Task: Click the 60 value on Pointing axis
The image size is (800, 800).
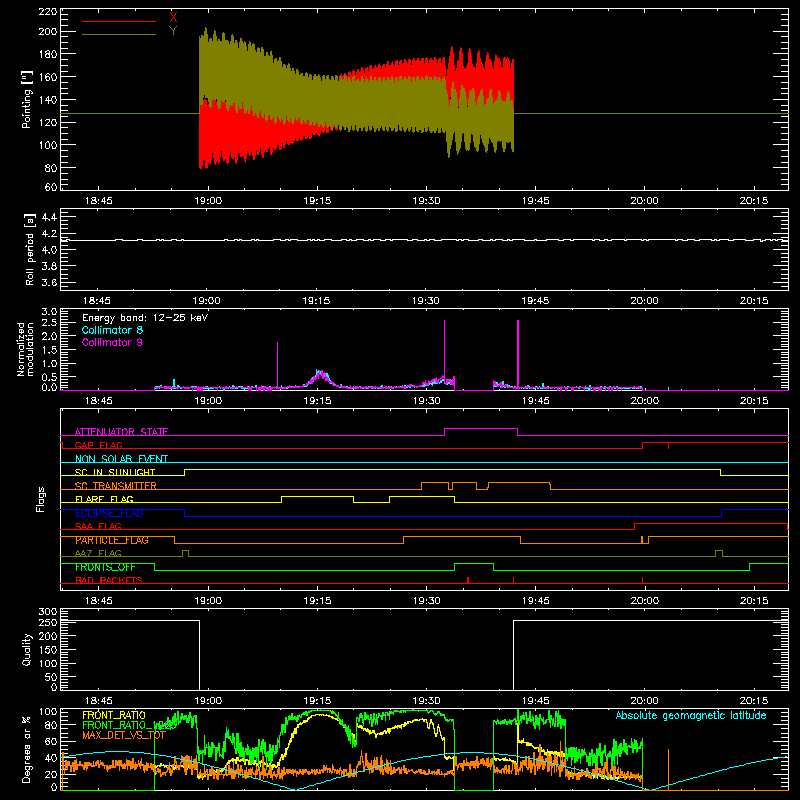Action: click(x=51, y=187)
